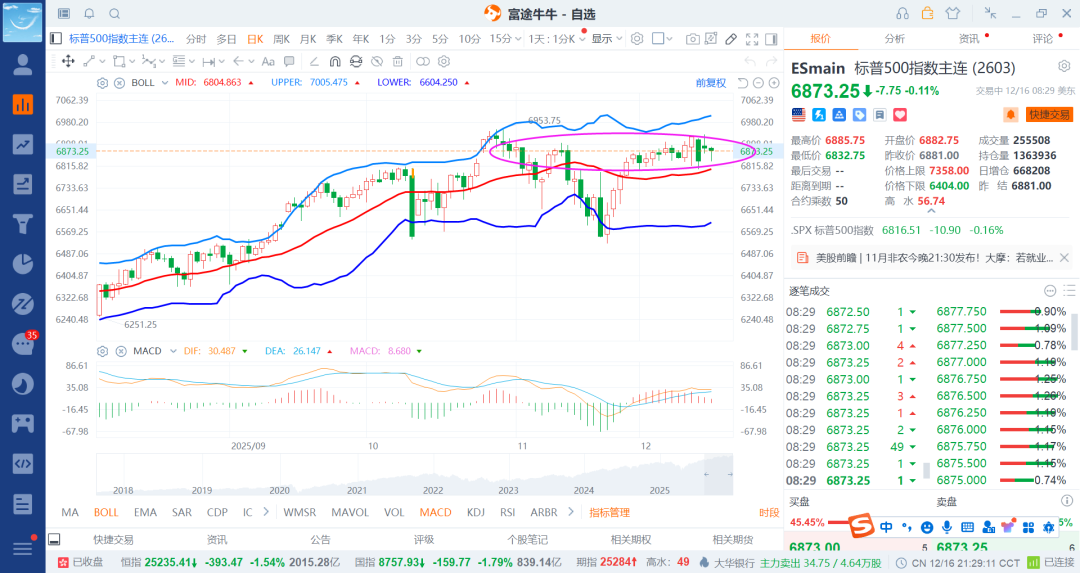Expand the 15分 timeframe dropdown
The height and width of the screenshot is (573, 1080).
505,39
